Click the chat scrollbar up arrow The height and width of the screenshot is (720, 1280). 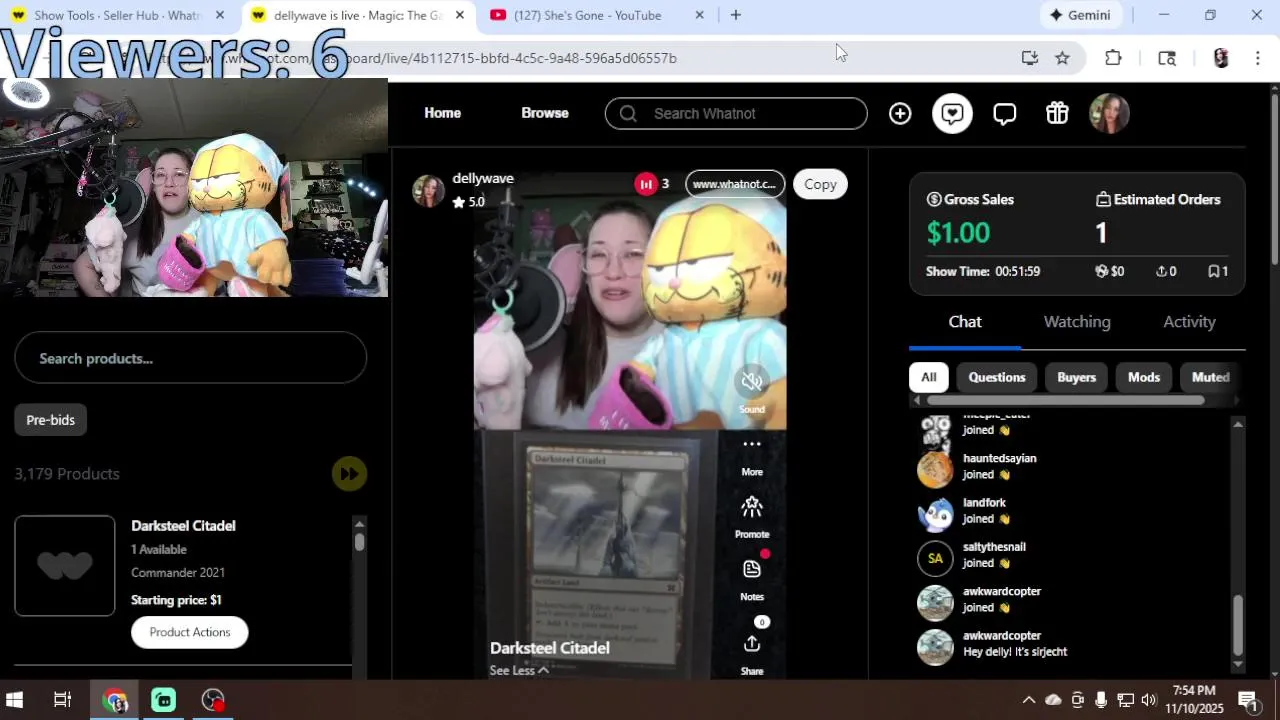1238,425
